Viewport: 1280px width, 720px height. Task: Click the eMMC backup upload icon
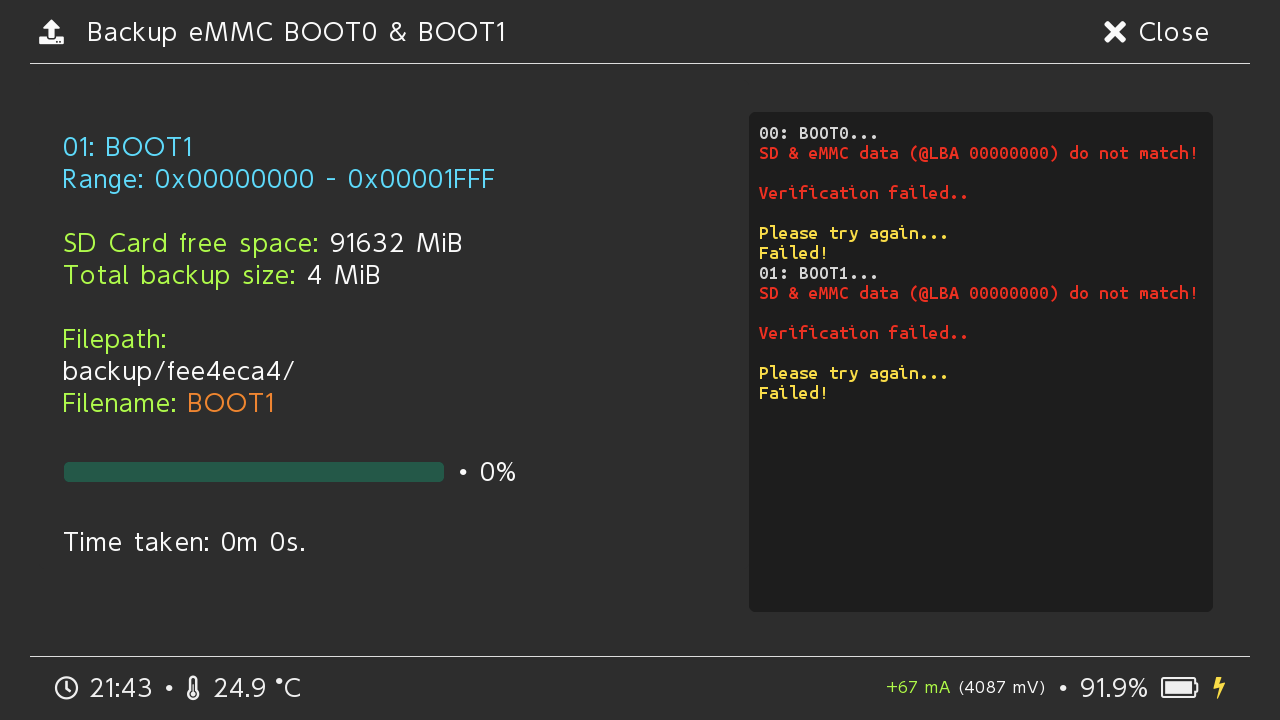click(x=51, y=31)
